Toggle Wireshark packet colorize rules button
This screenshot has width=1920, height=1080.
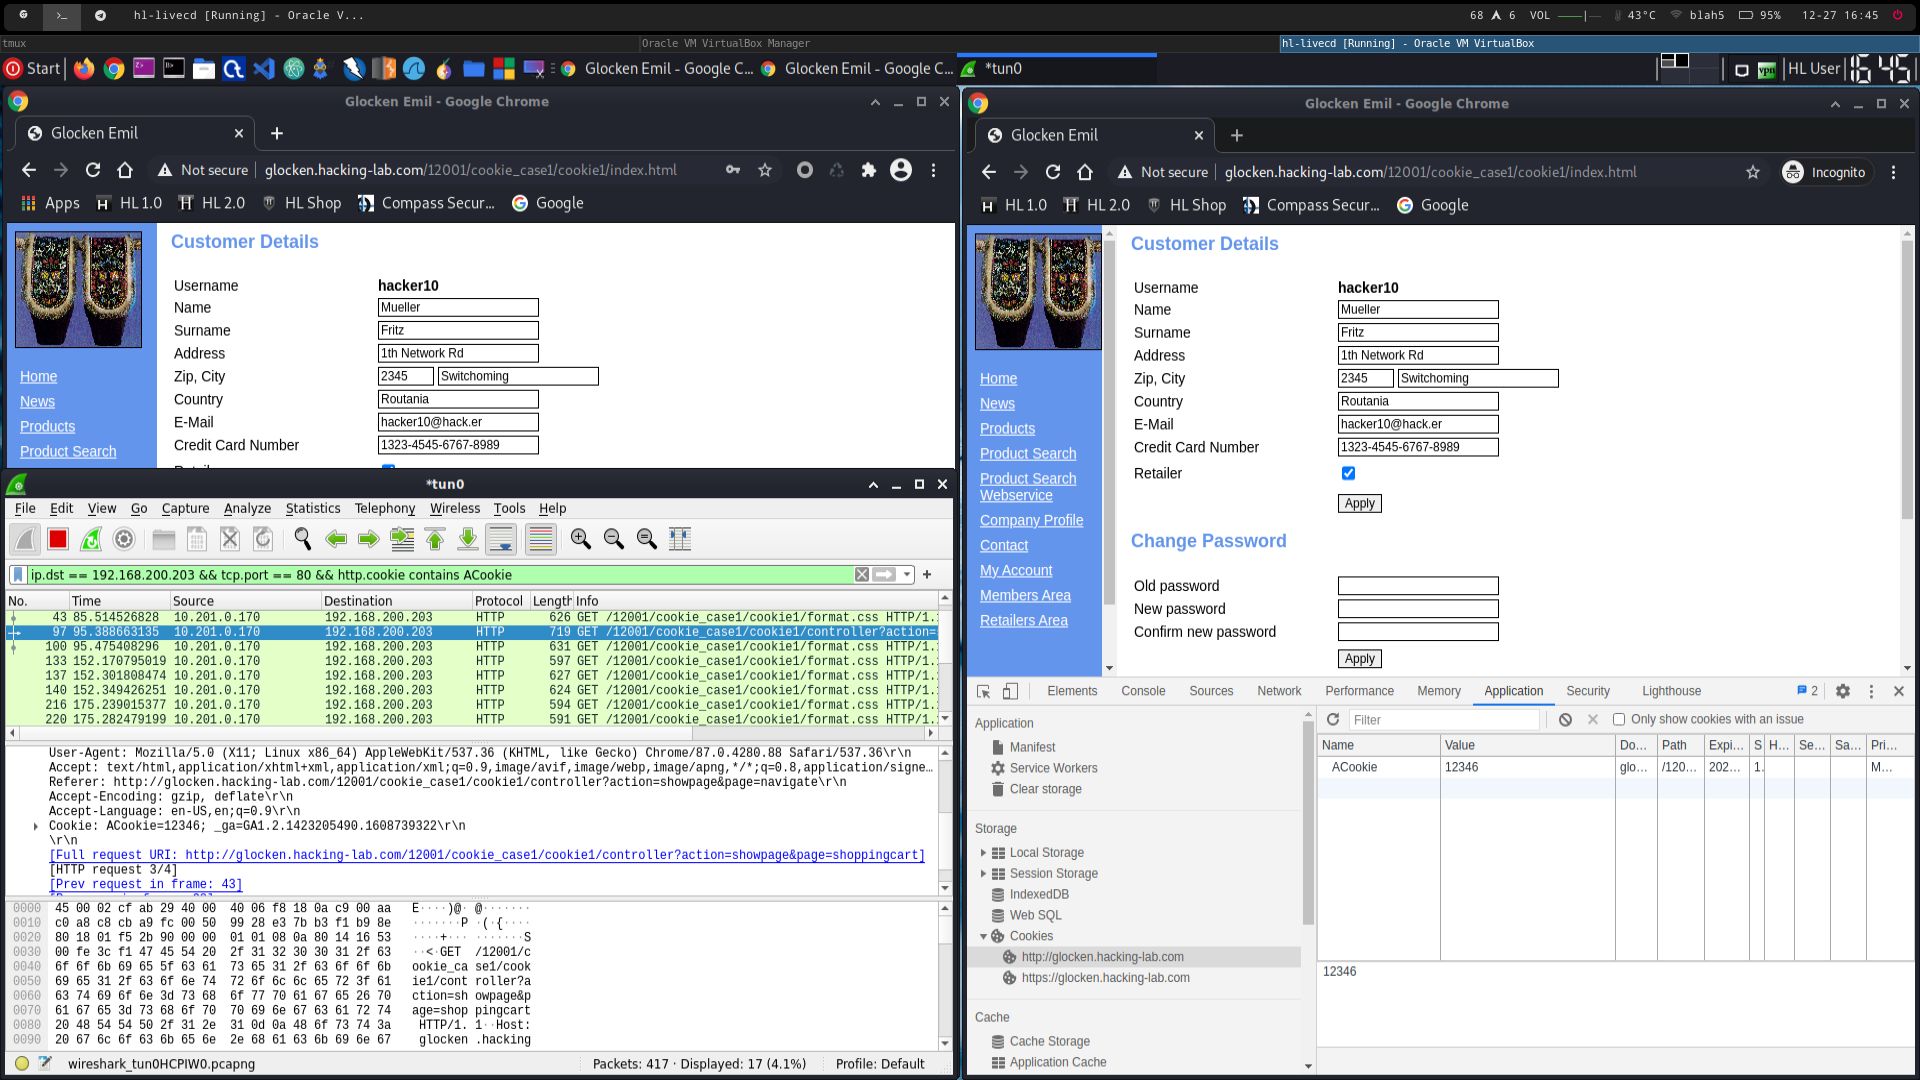[x=540, y=540]
